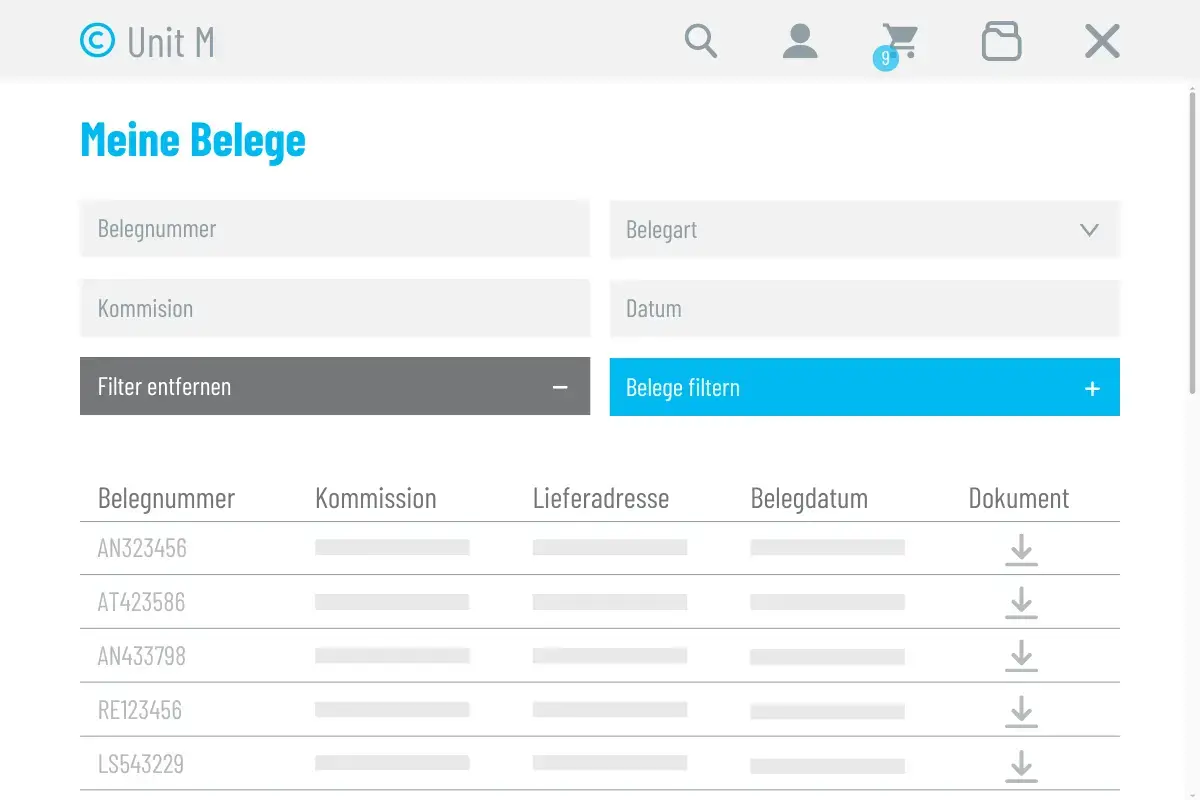Image resolution: width=1200 pixels, height=800 pixels.
Task: Sort by Belegnummer column header
Action: [166, 498]
